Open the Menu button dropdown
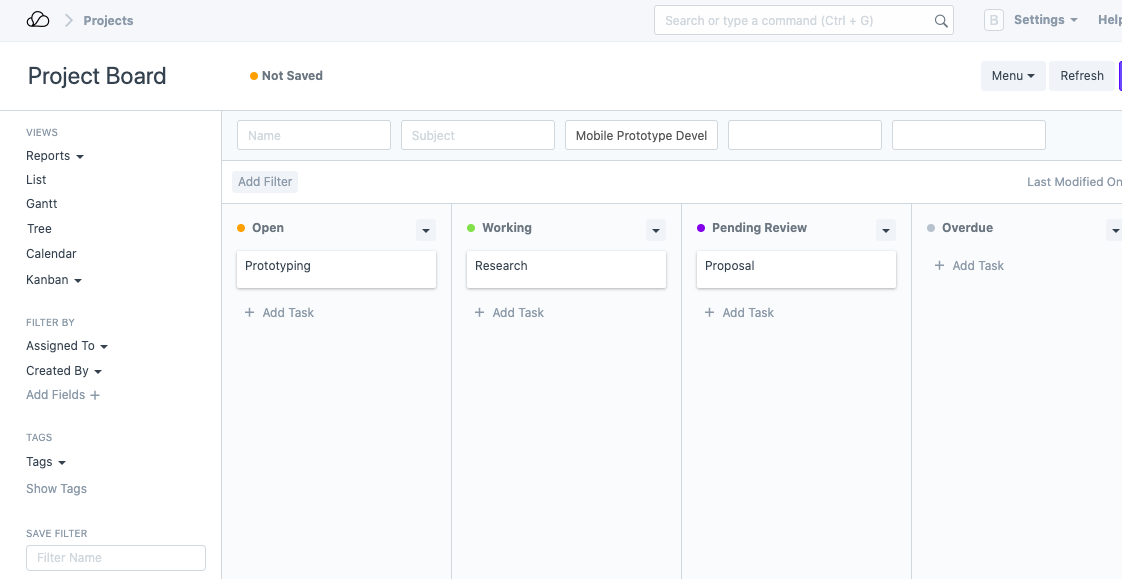1122x579 pixels. [1012, 76]
